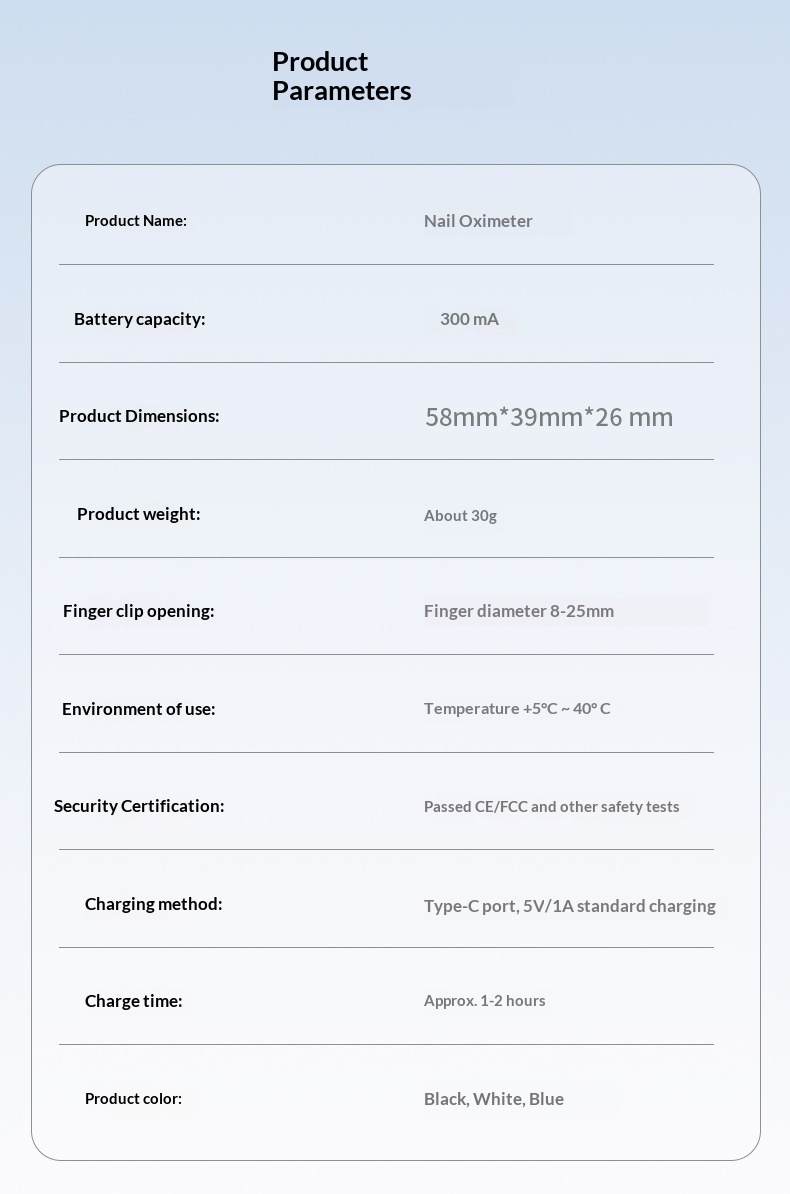Select the Battery capacity label
The height and width of the screenshot is (1194, 790).
tap(139, 319)
